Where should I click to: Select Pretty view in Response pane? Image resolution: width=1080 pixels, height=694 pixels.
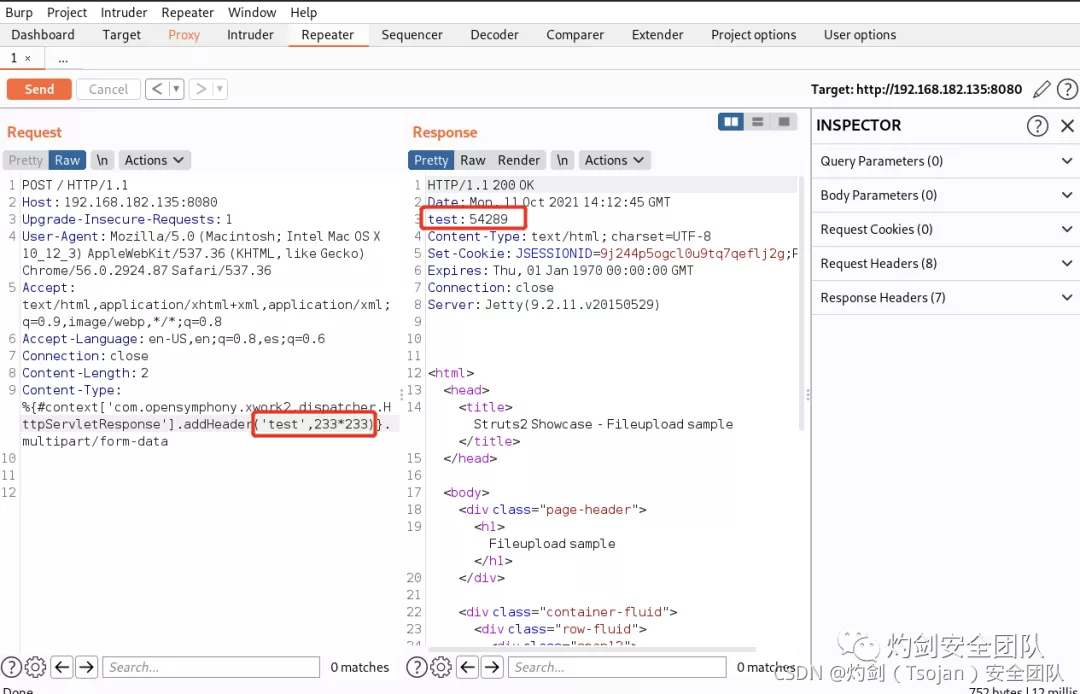[x=431, y=160]
